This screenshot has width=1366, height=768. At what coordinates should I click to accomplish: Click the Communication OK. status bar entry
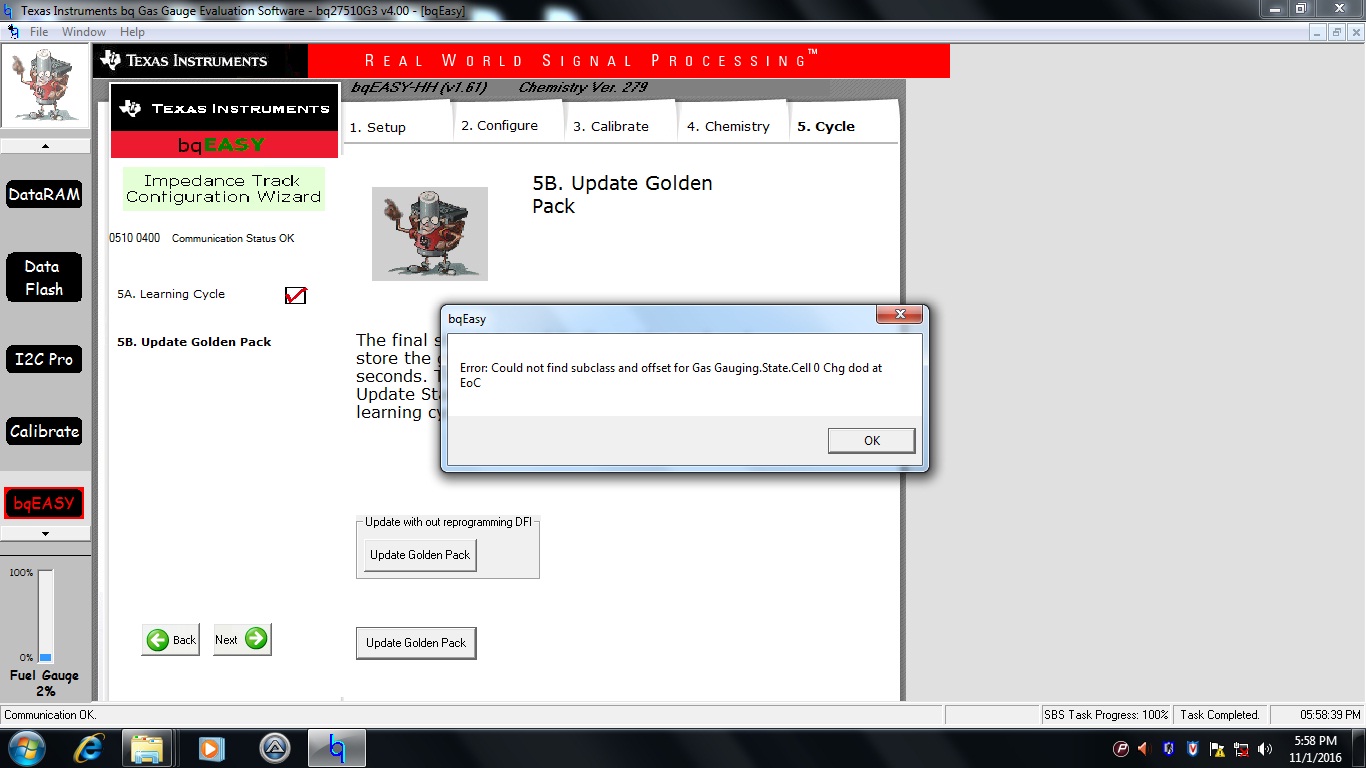click(x=50, y=715)
